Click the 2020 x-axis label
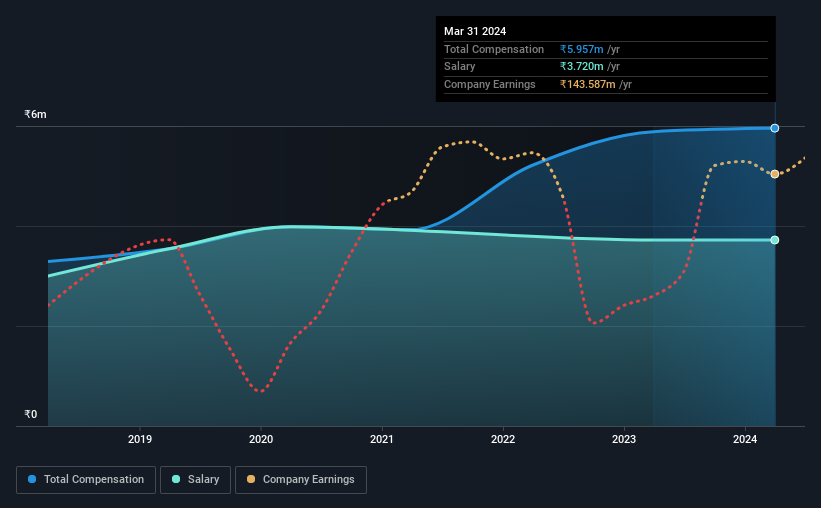The height and width of the screenshot is (508, 821). [x=261, y=439]
